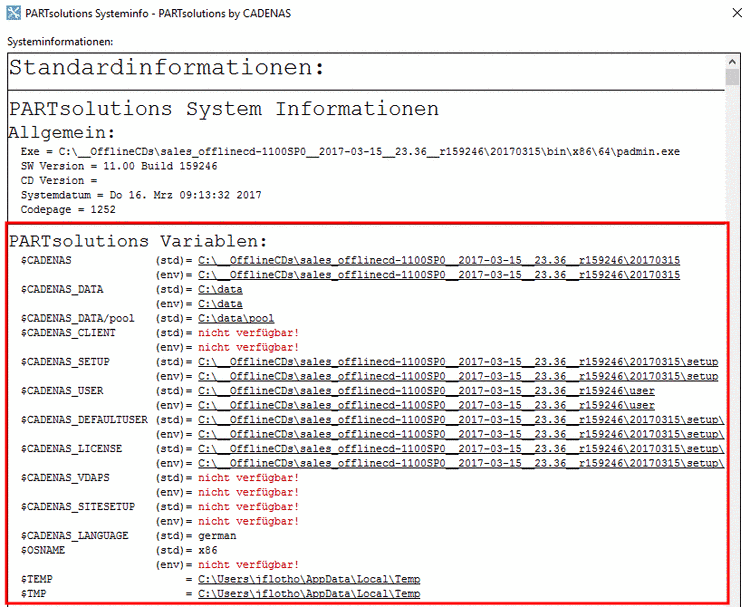
Task: Click the 'Systeminformationen:' label
Action: click(x=60, y=42)
